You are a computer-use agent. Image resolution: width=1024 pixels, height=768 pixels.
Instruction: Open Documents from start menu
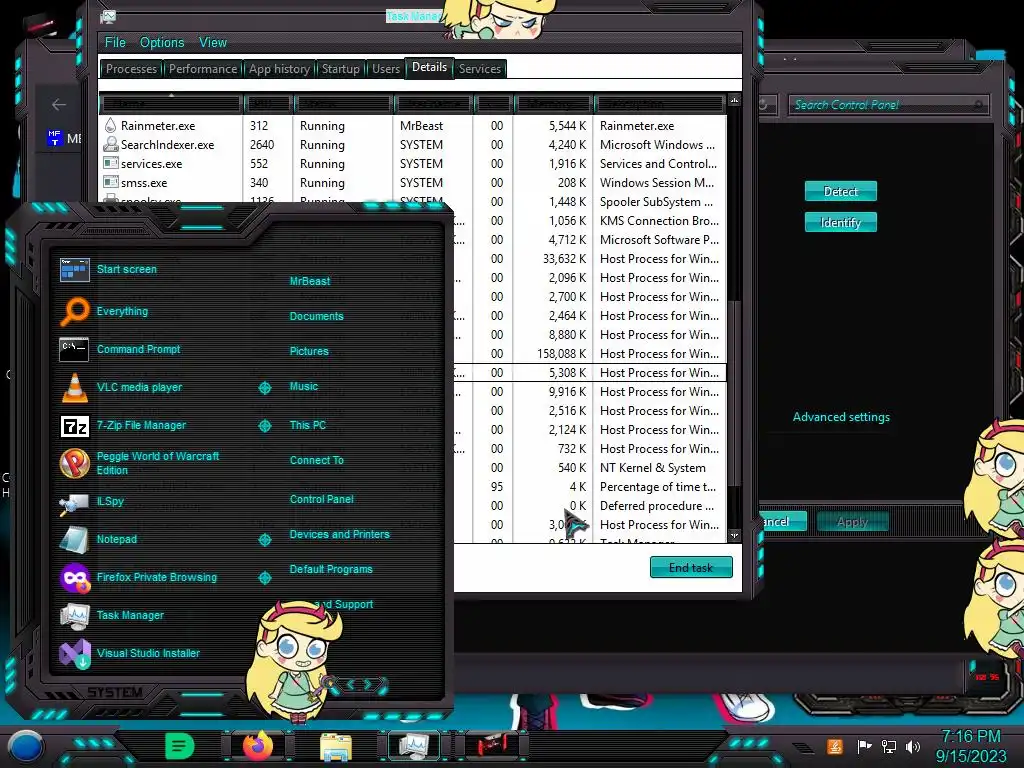pos(316,316)
